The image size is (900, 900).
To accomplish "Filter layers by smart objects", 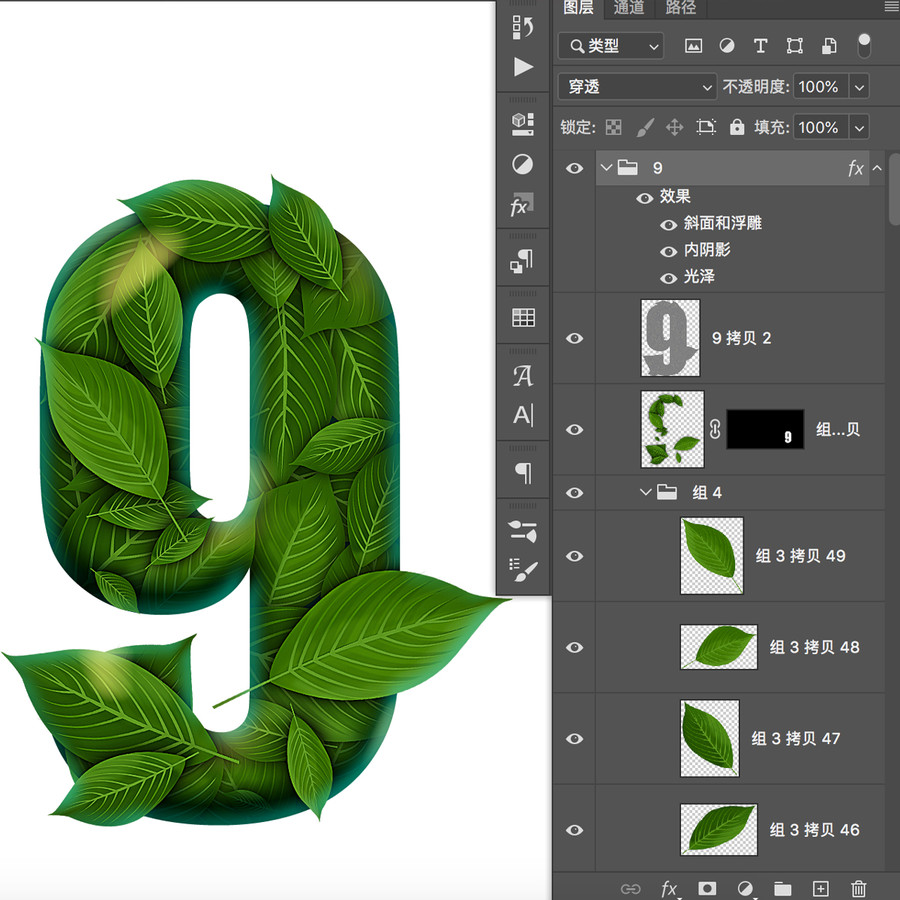I will click(829, 46).
